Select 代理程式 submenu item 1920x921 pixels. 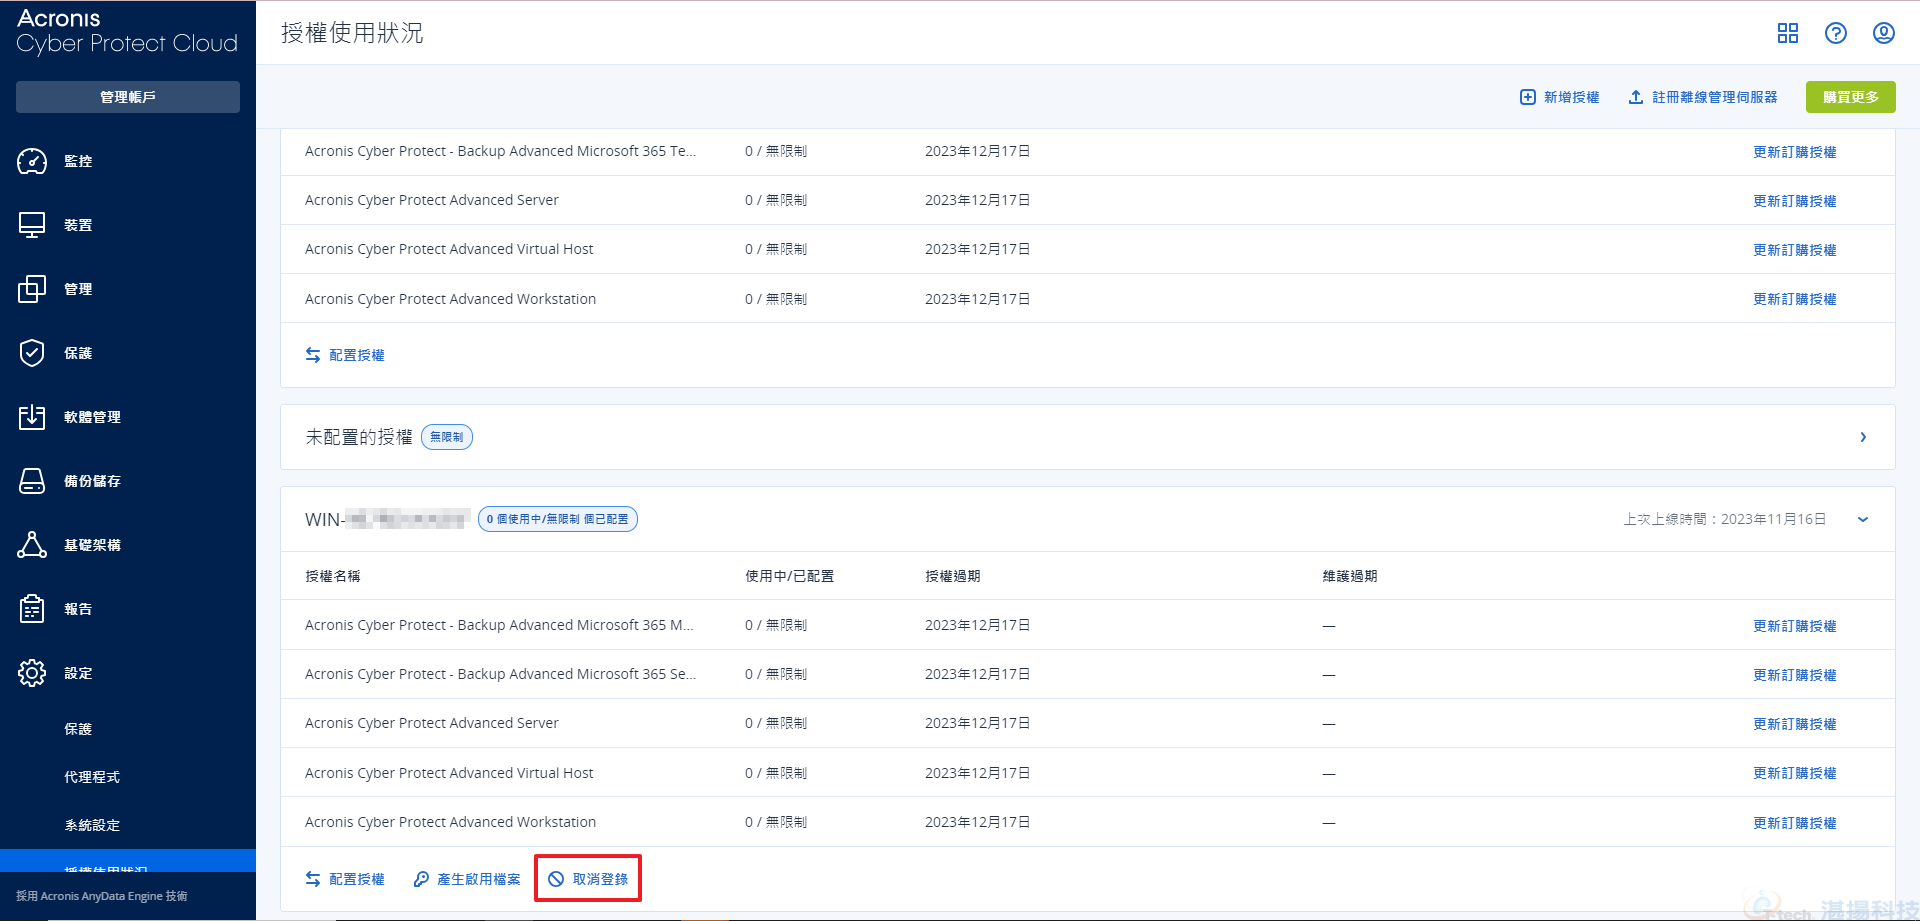click(x=92, y=777)
